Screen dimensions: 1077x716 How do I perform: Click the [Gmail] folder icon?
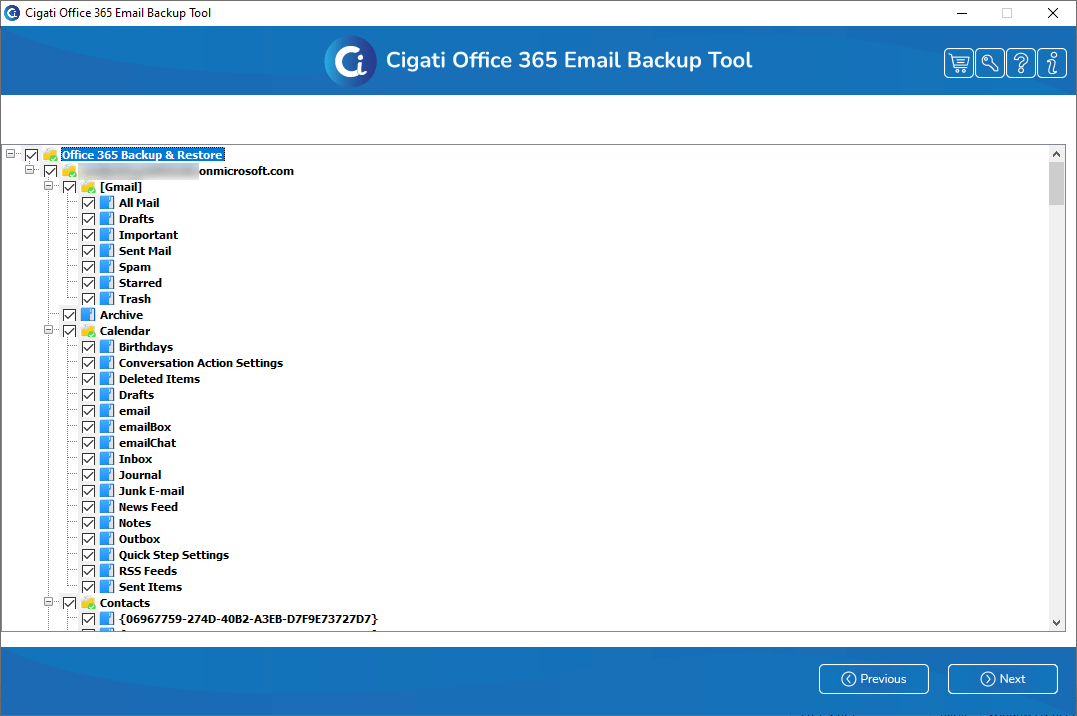pyautogui.click(x=88, y=187)
